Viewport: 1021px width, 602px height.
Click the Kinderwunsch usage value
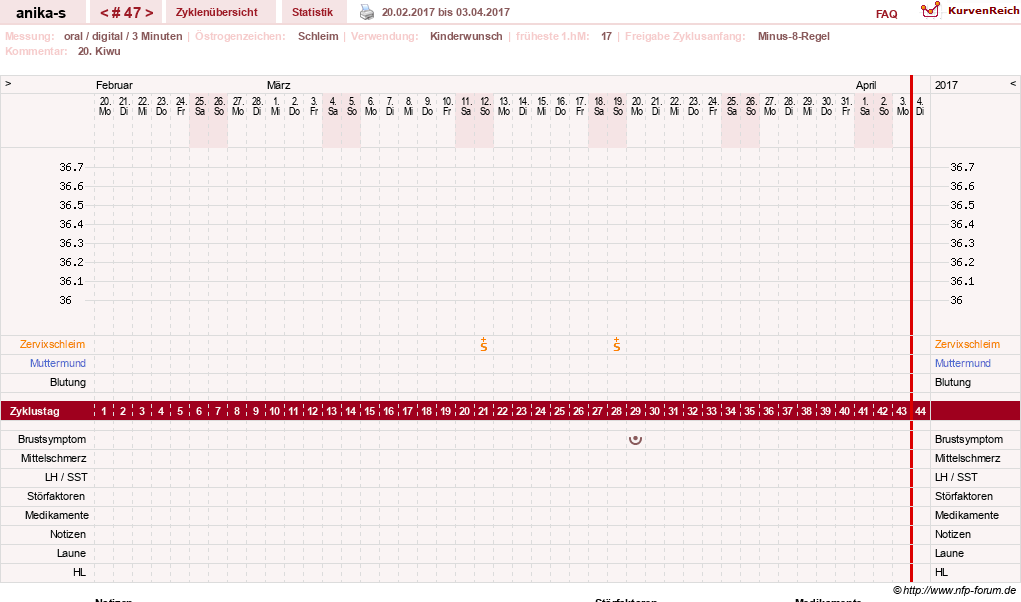pos(466,36)
